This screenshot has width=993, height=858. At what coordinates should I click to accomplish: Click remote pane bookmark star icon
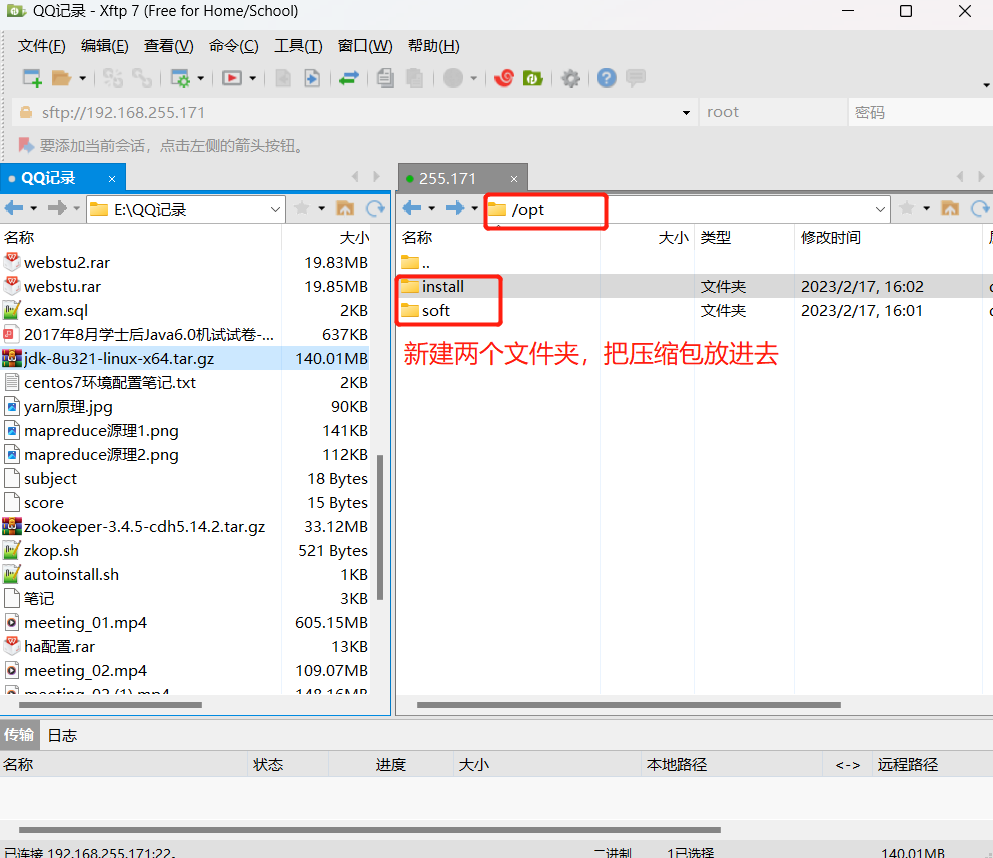point(907,208)
